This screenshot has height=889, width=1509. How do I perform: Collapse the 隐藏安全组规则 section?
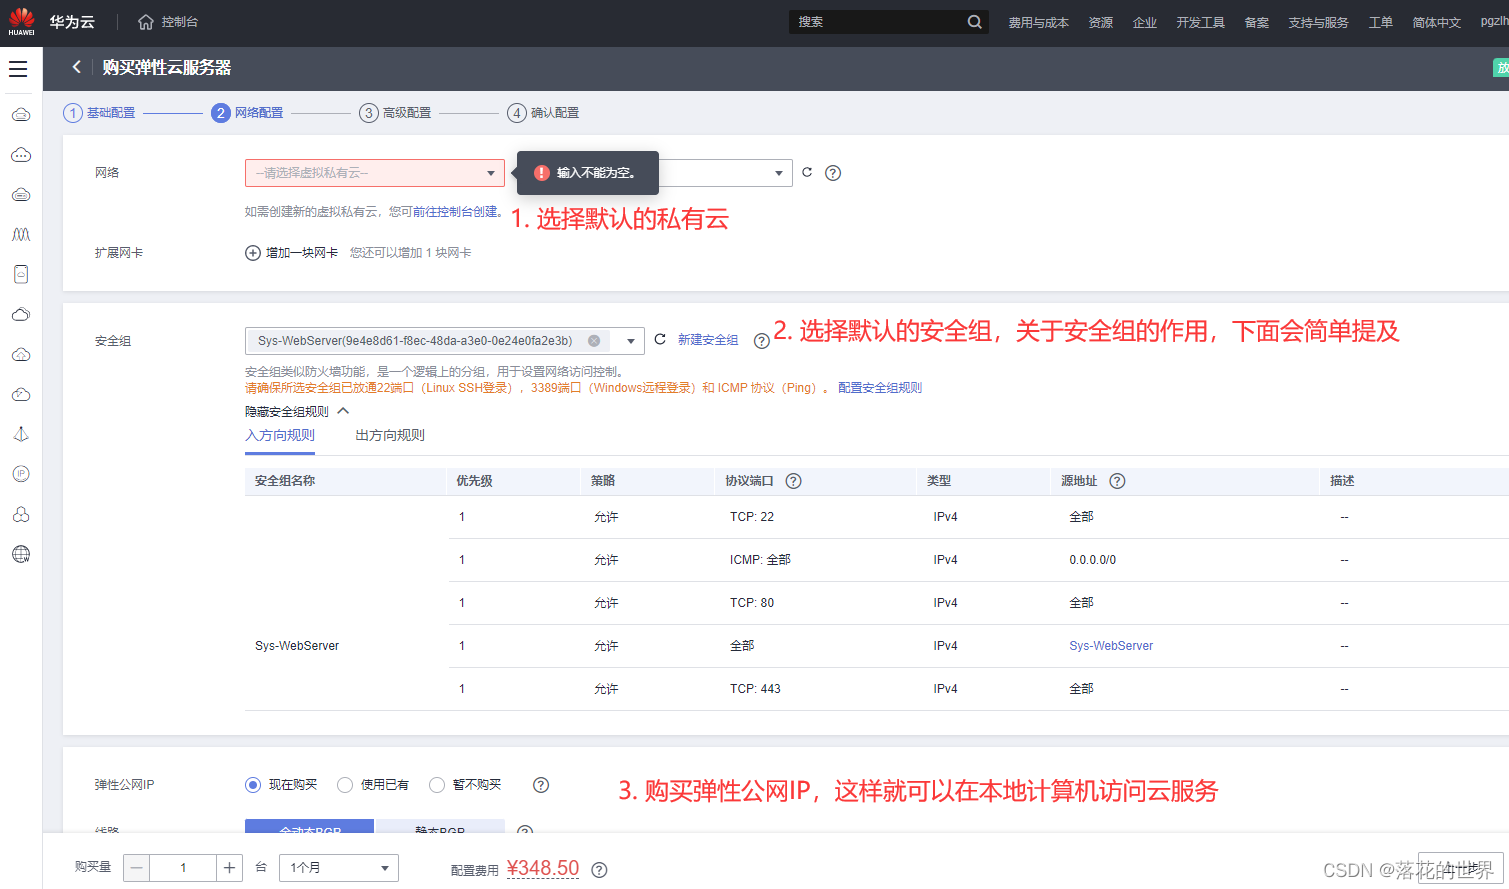coord(297,411)
